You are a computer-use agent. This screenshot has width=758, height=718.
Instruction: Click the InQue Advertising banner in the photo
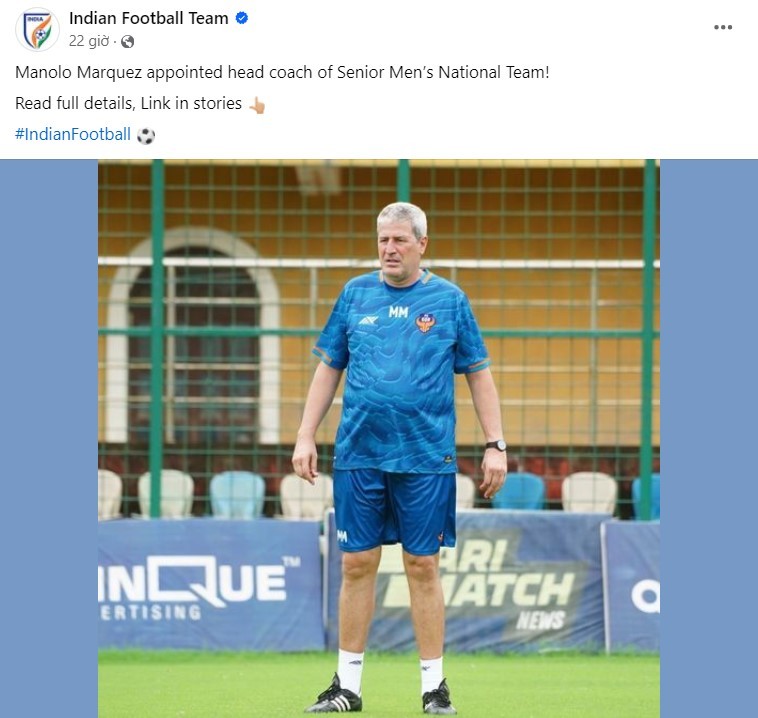click(x=210, y=584)
